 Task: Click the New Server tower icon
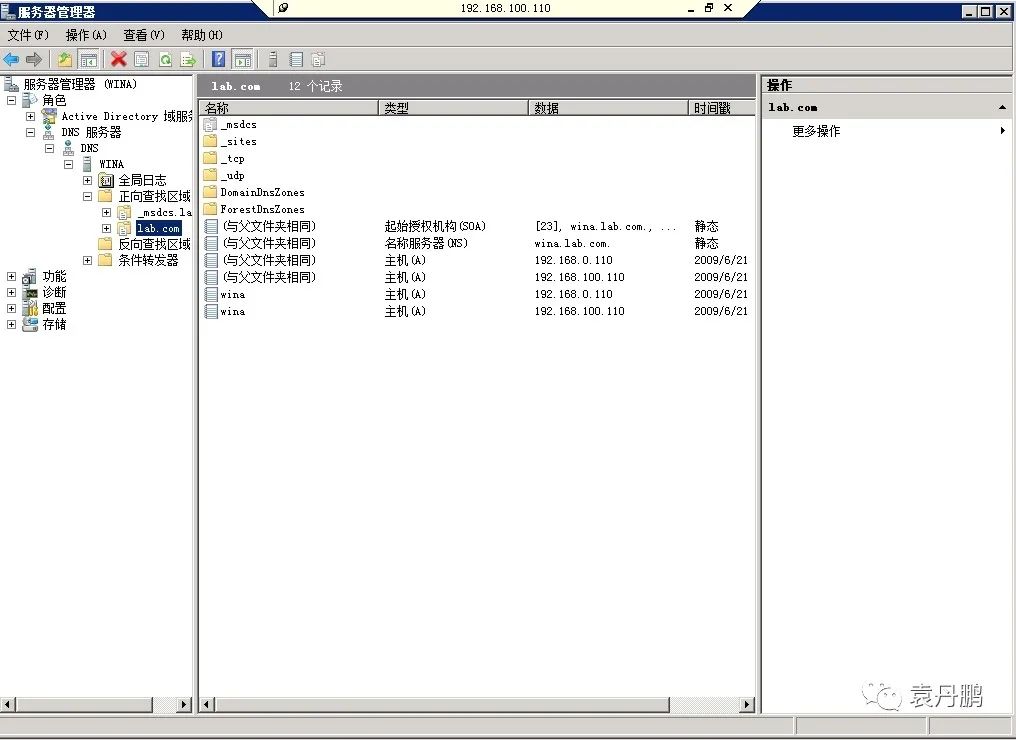click(273, 60)
